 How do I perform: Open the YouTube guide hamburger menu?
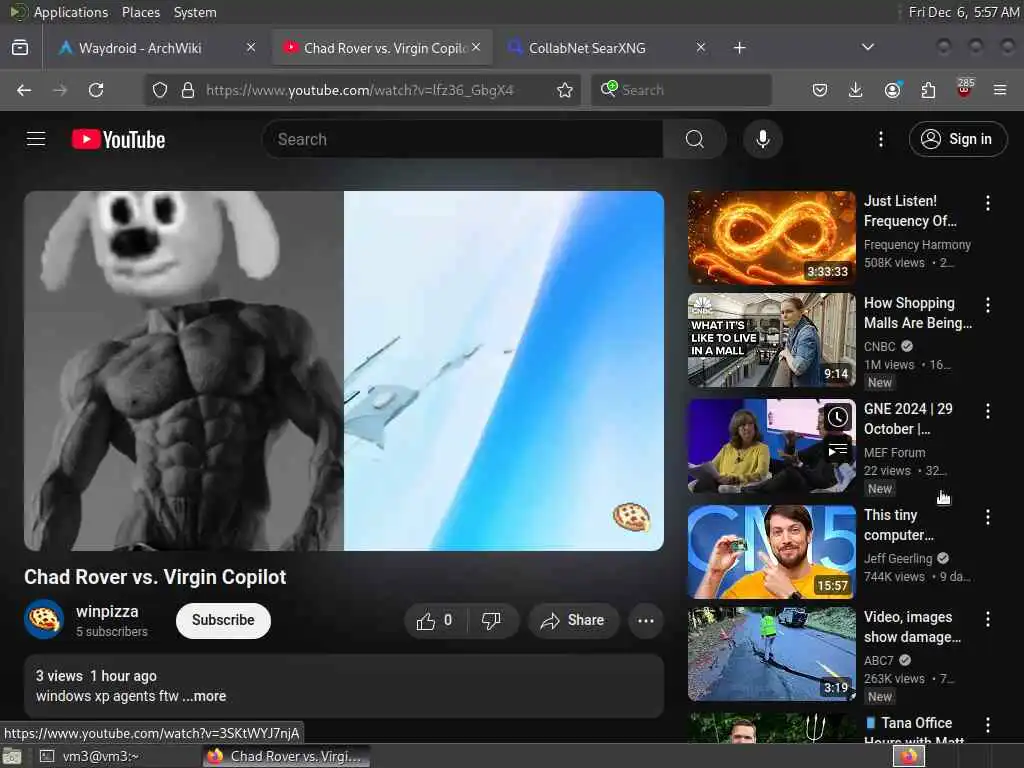point(36,139)
